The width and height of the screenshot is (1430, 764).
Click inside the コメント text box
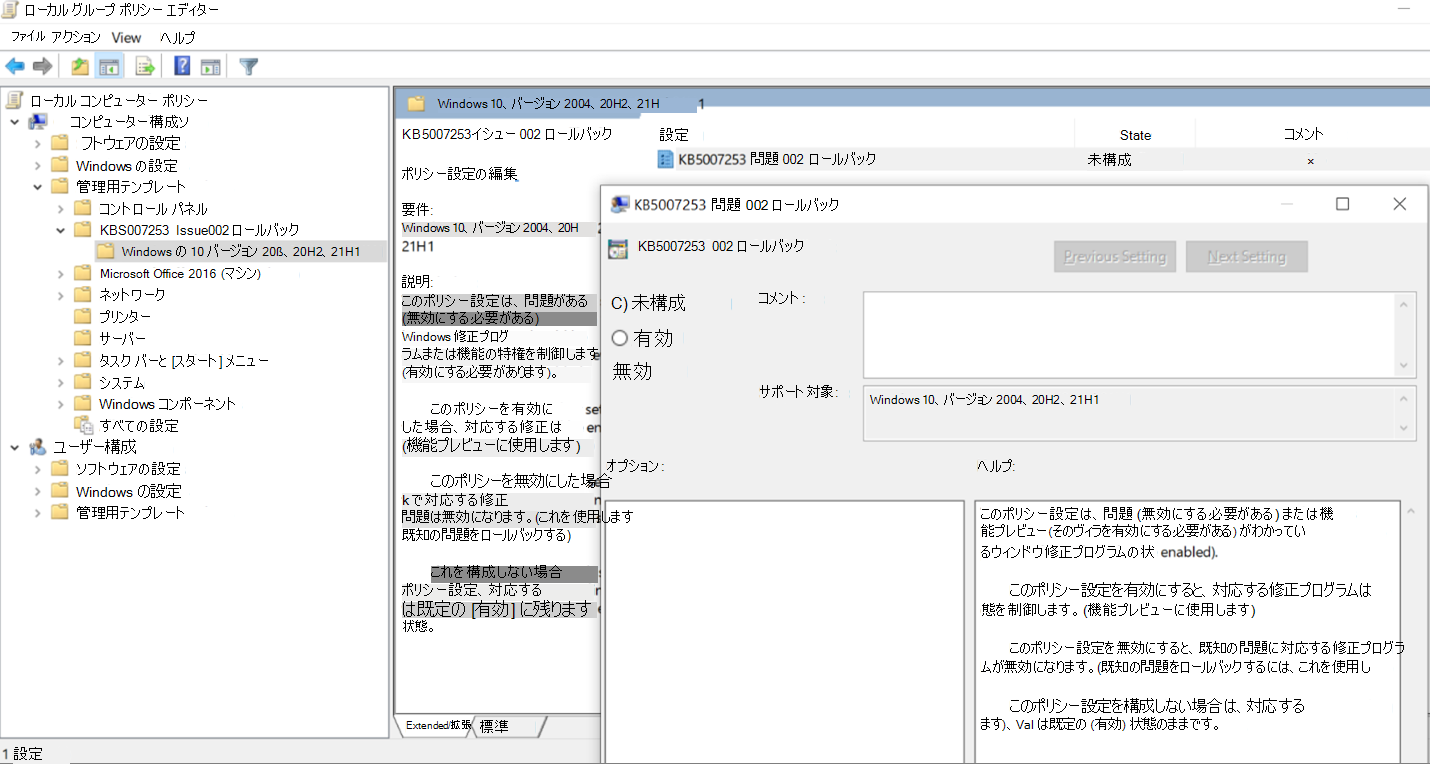1130,335
